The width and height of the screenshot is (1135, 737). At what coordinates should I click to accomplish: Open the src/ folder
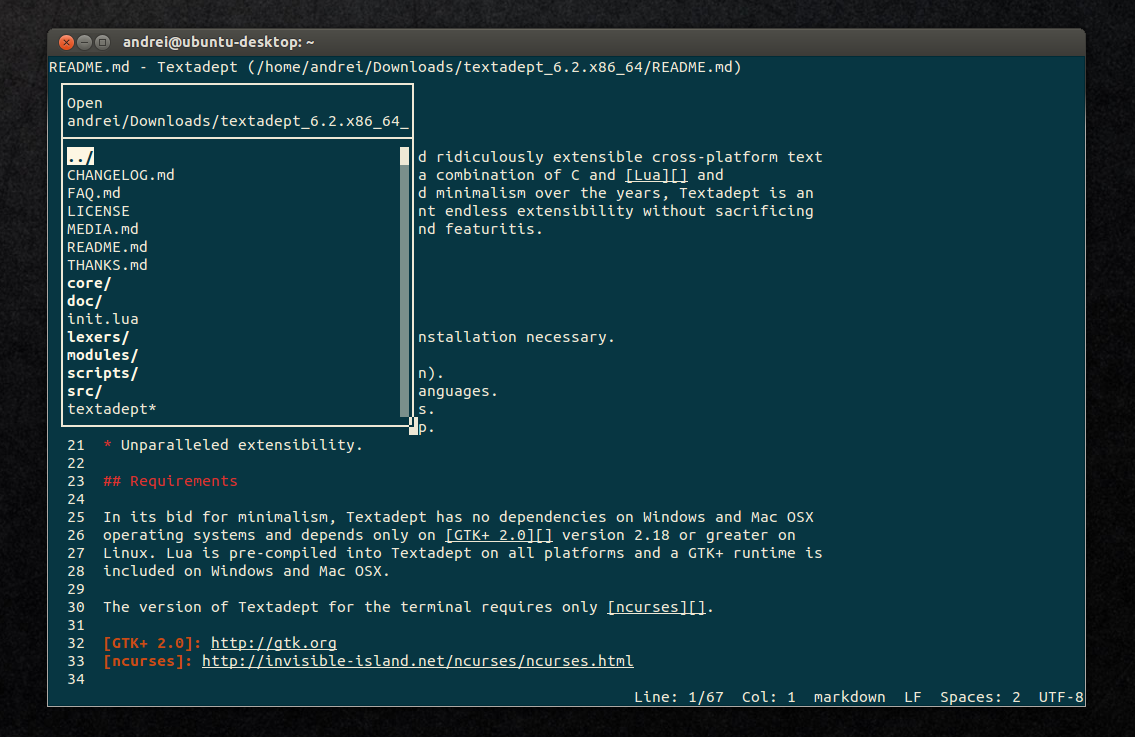coord(85,391)
